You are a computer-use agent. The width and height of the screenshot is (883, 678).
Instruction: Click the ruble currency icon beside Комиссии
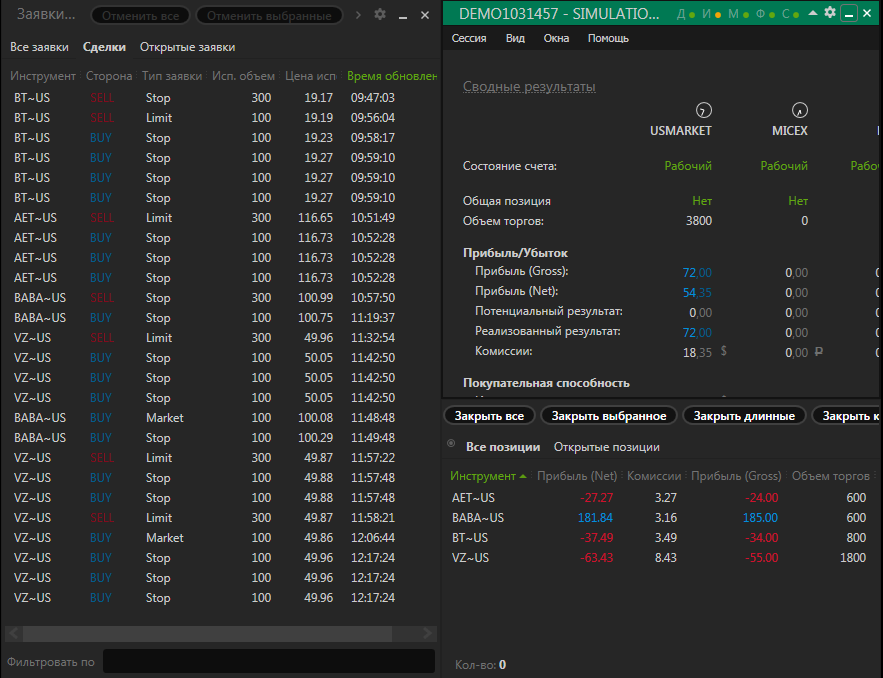coord(819,351)
